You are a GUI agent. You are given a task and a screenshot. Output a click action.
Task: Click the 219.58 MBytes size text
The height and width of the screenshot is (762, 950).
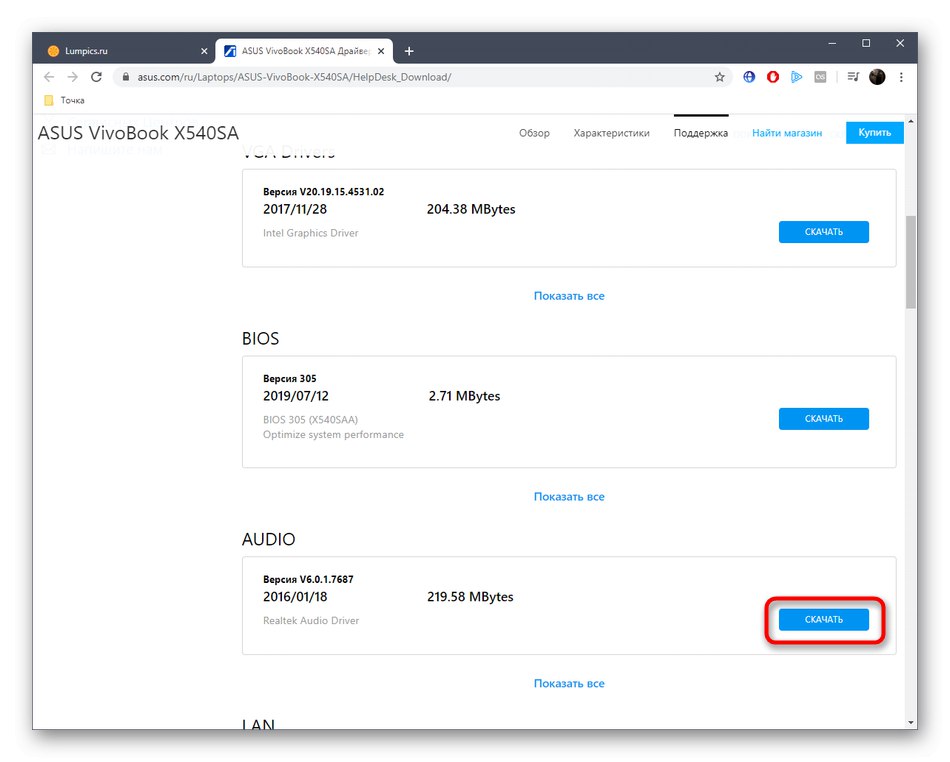pos(470,597)
